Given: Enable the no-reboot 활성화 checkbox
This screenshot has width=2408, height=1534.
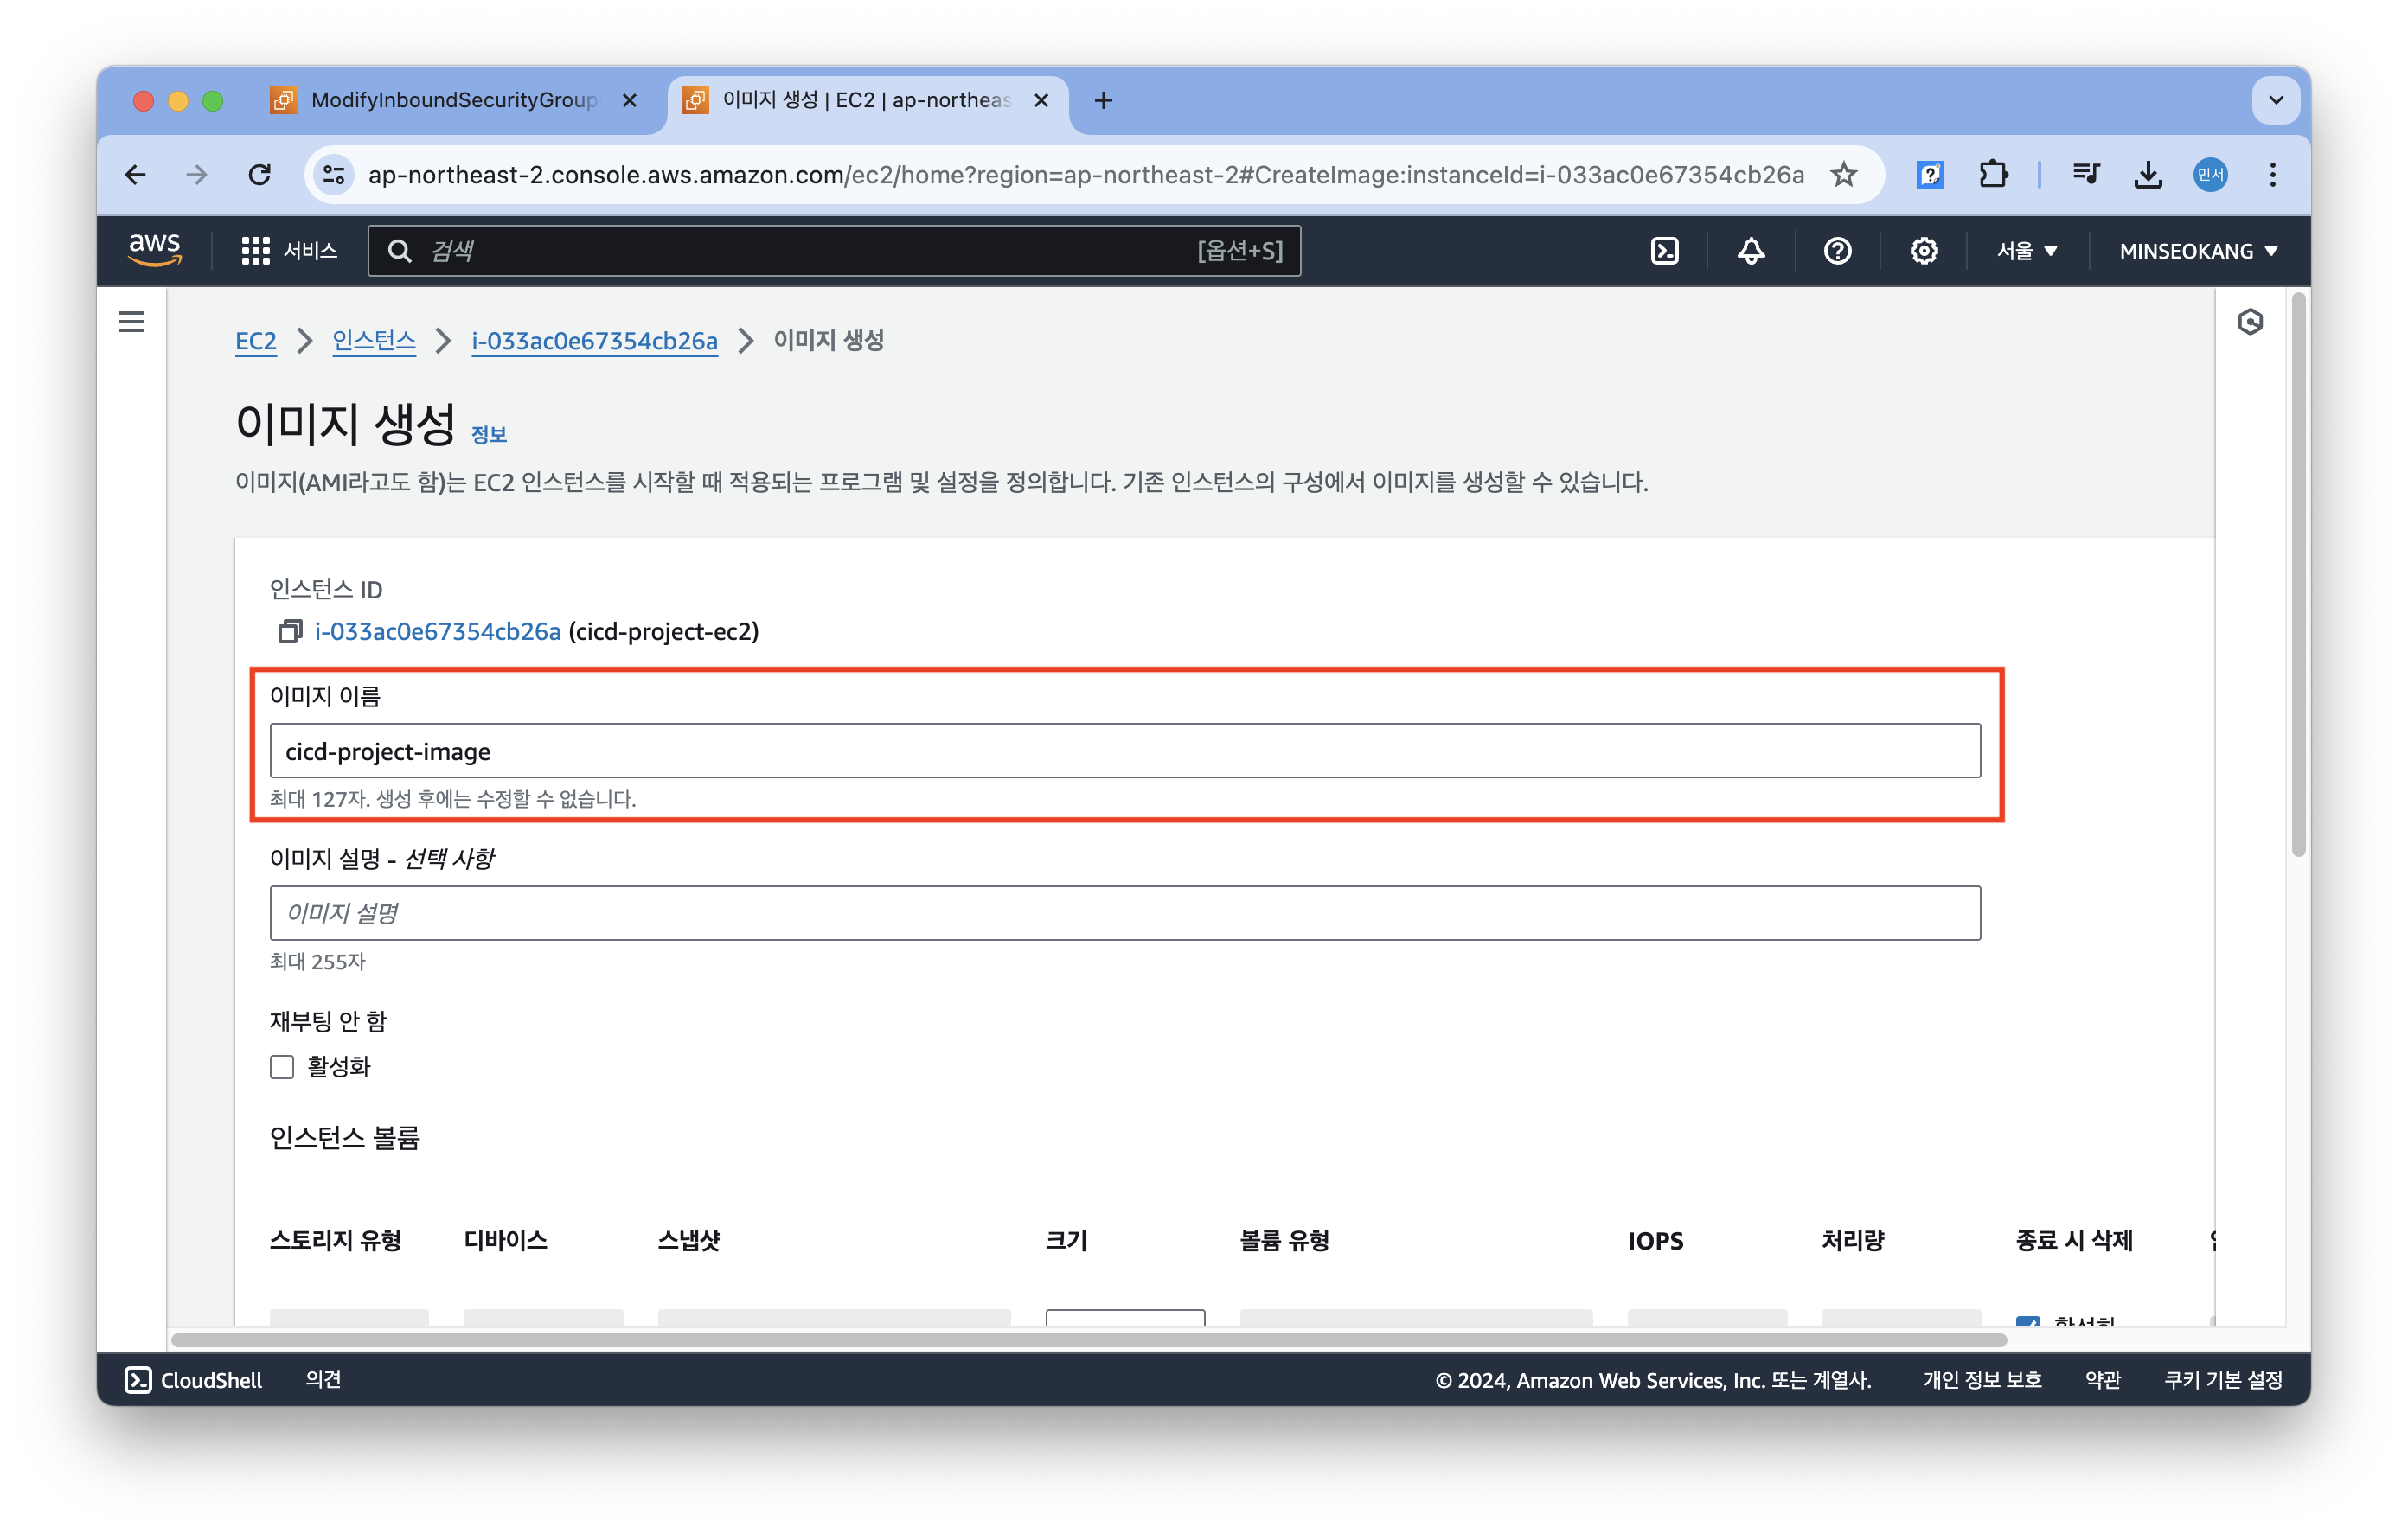Looking at the screenshot, I should 282,1067.
